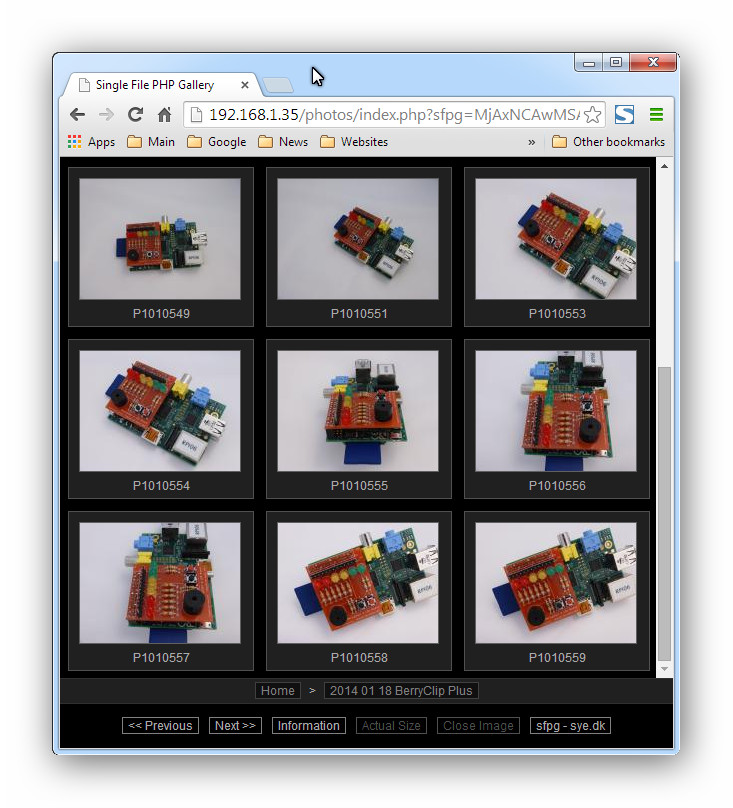The width and height of the screenshot is (733, 808).
Task: Bookmark this page with star icon
Action: (592, 115)
